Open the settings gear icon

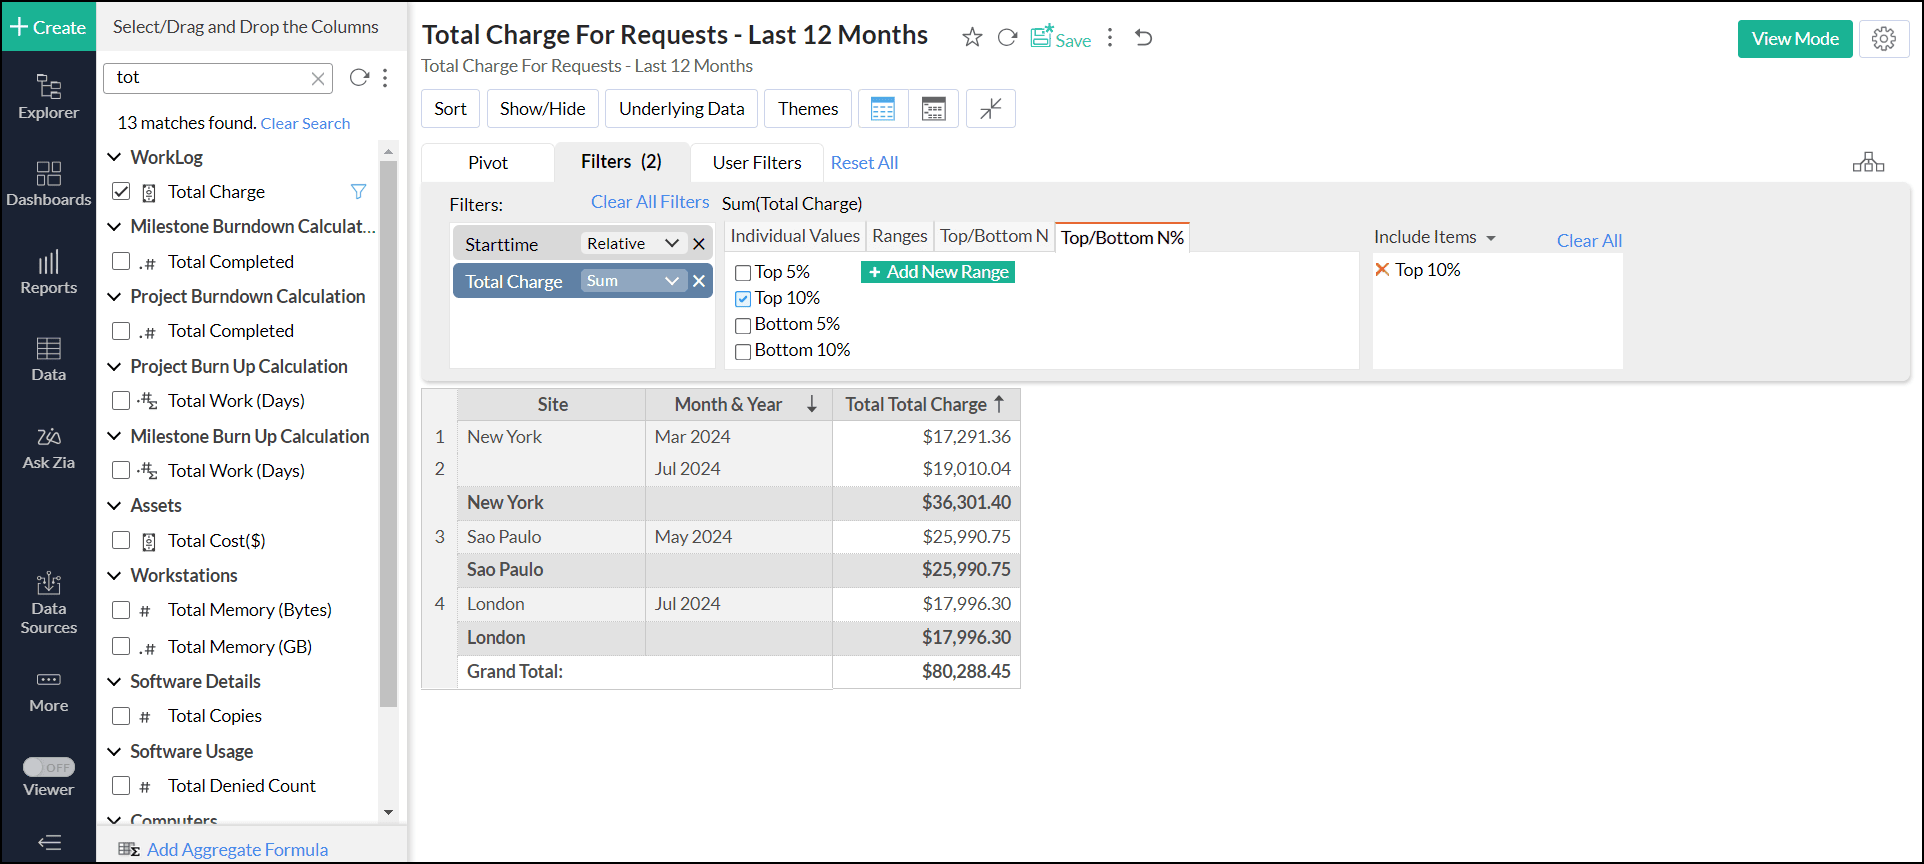[x=1884, y=39]
